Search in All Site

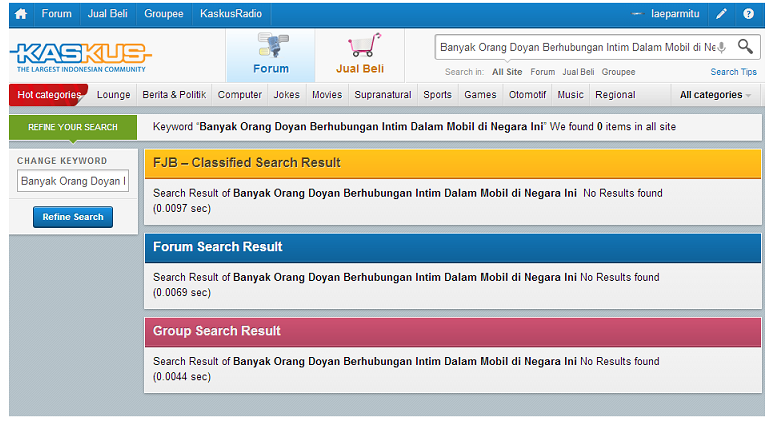pos(507,72)
